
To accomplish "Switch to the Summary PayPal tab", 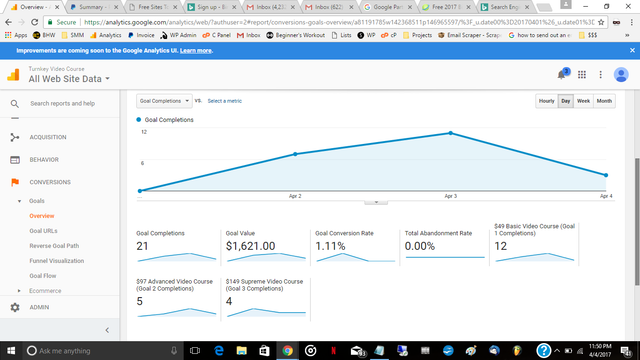I will 94,7.
